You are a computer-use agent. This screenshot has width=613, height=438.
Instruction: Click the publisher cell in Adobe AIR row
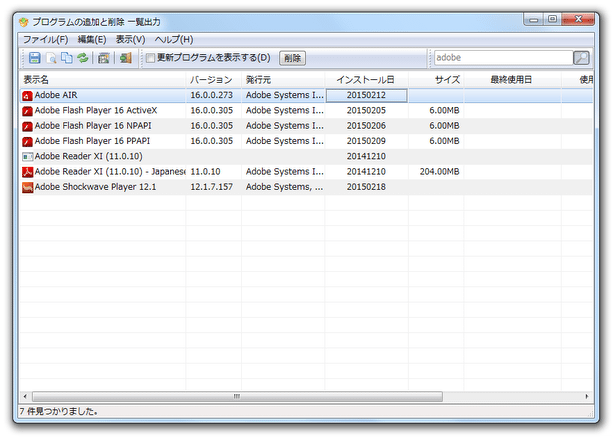(285, 95)
